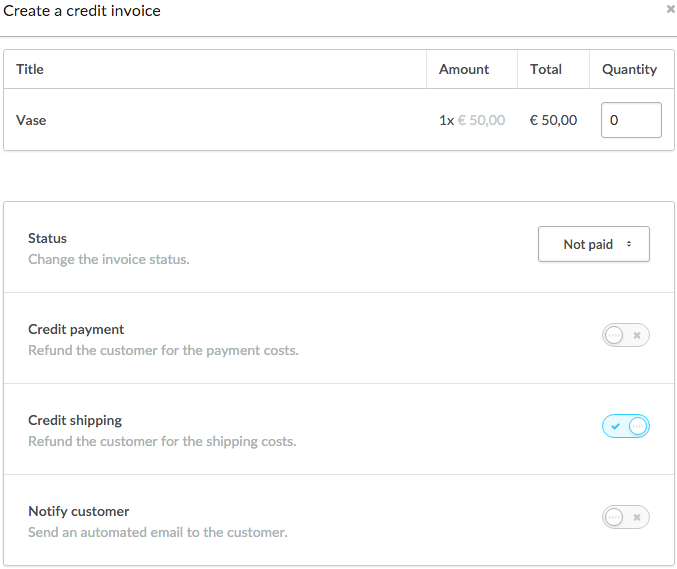This screenshot has width=677, height=569.
Task: Close the Create a credit invoice dialog
Action: [x=671, y=9]
